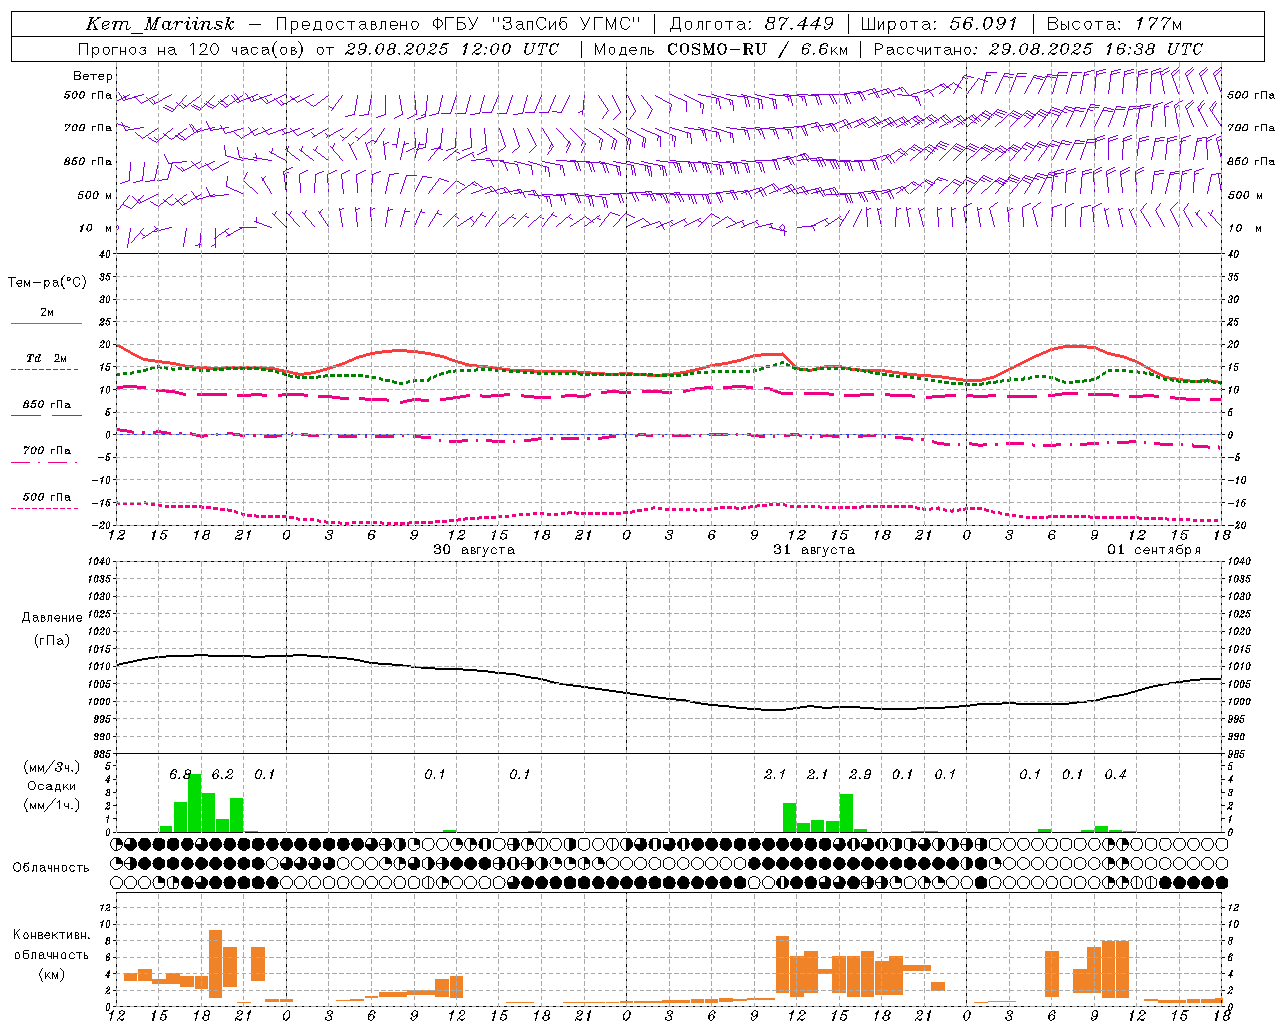Screen dimensions: 1280x1024
Task: Click the forecast start time 29.08.2025 12:00 UTC
Action: pyautogui.click(x=452, y=49)
